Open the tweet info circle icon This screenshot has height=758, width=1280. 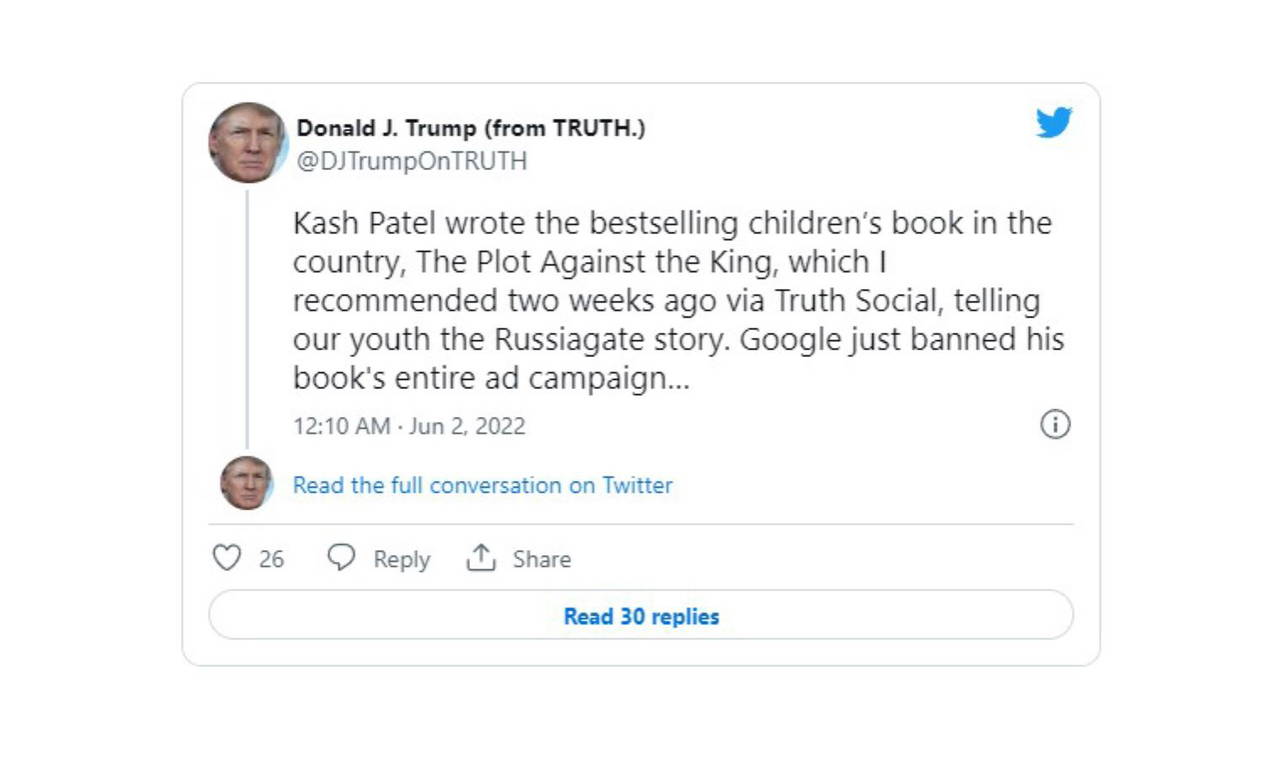[1055, 425]
